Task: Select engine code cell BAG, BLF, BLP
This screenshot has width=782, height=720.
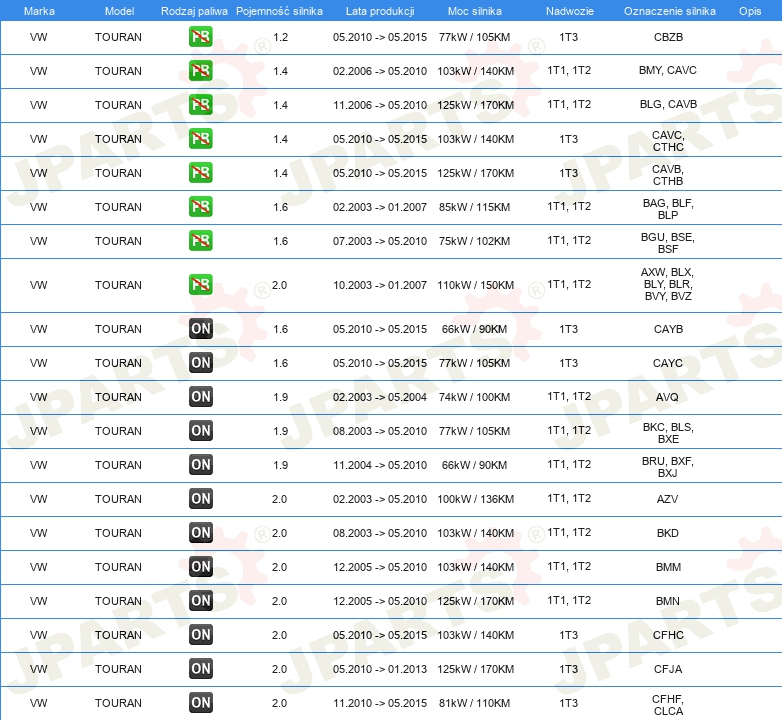Action: [x=668, y=209]
